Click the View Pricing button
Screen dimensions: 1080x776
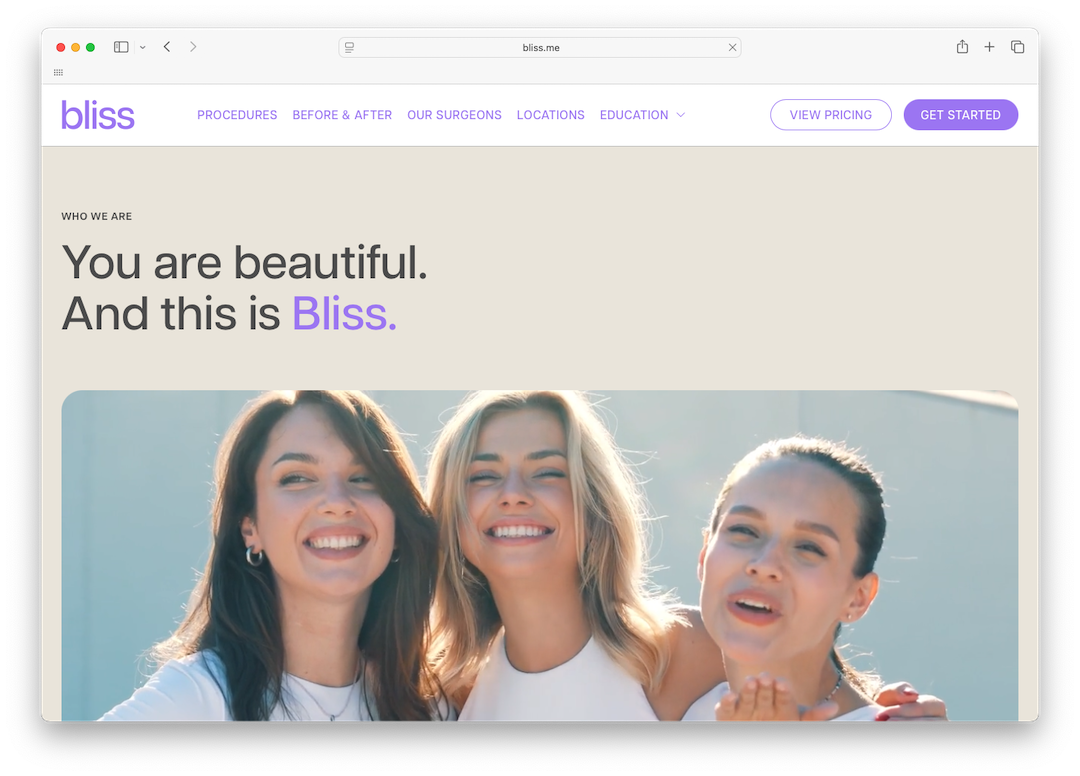coord(831,115)
